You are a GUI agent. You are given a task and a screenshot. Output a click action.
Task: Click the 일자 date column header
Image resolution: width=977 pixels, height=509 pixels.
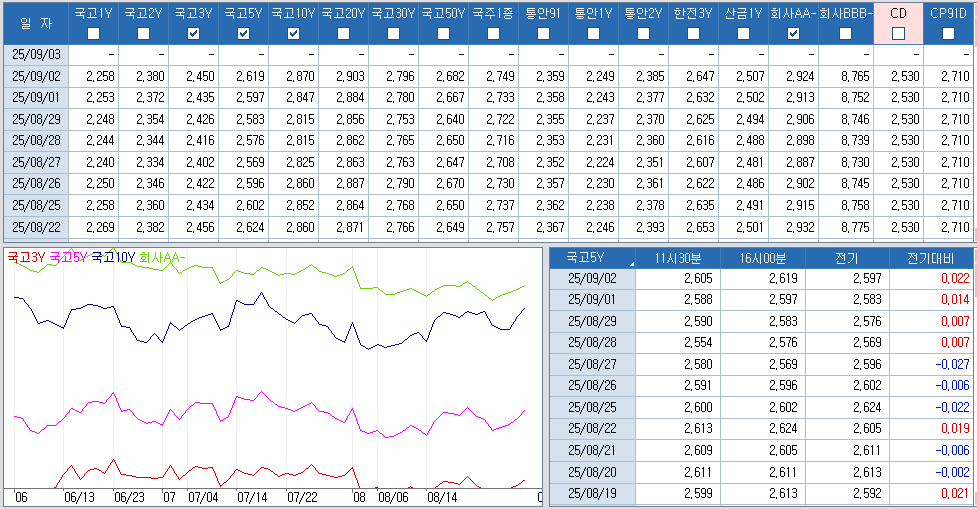point(37,23)
